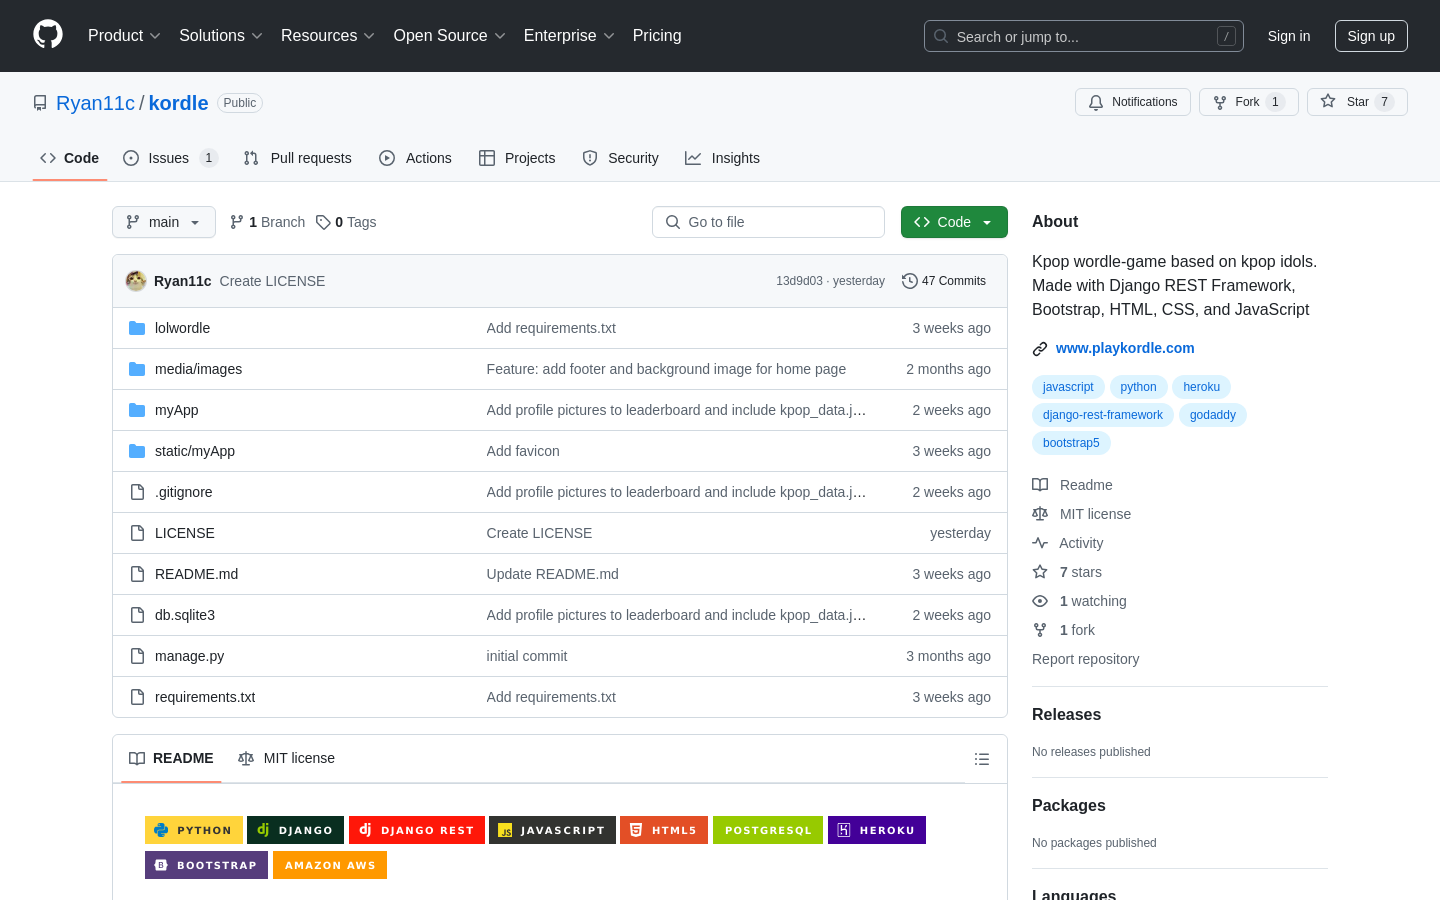Expand the Solutions menu
The image size is (1440, 900).
click(x=221, y=36)
